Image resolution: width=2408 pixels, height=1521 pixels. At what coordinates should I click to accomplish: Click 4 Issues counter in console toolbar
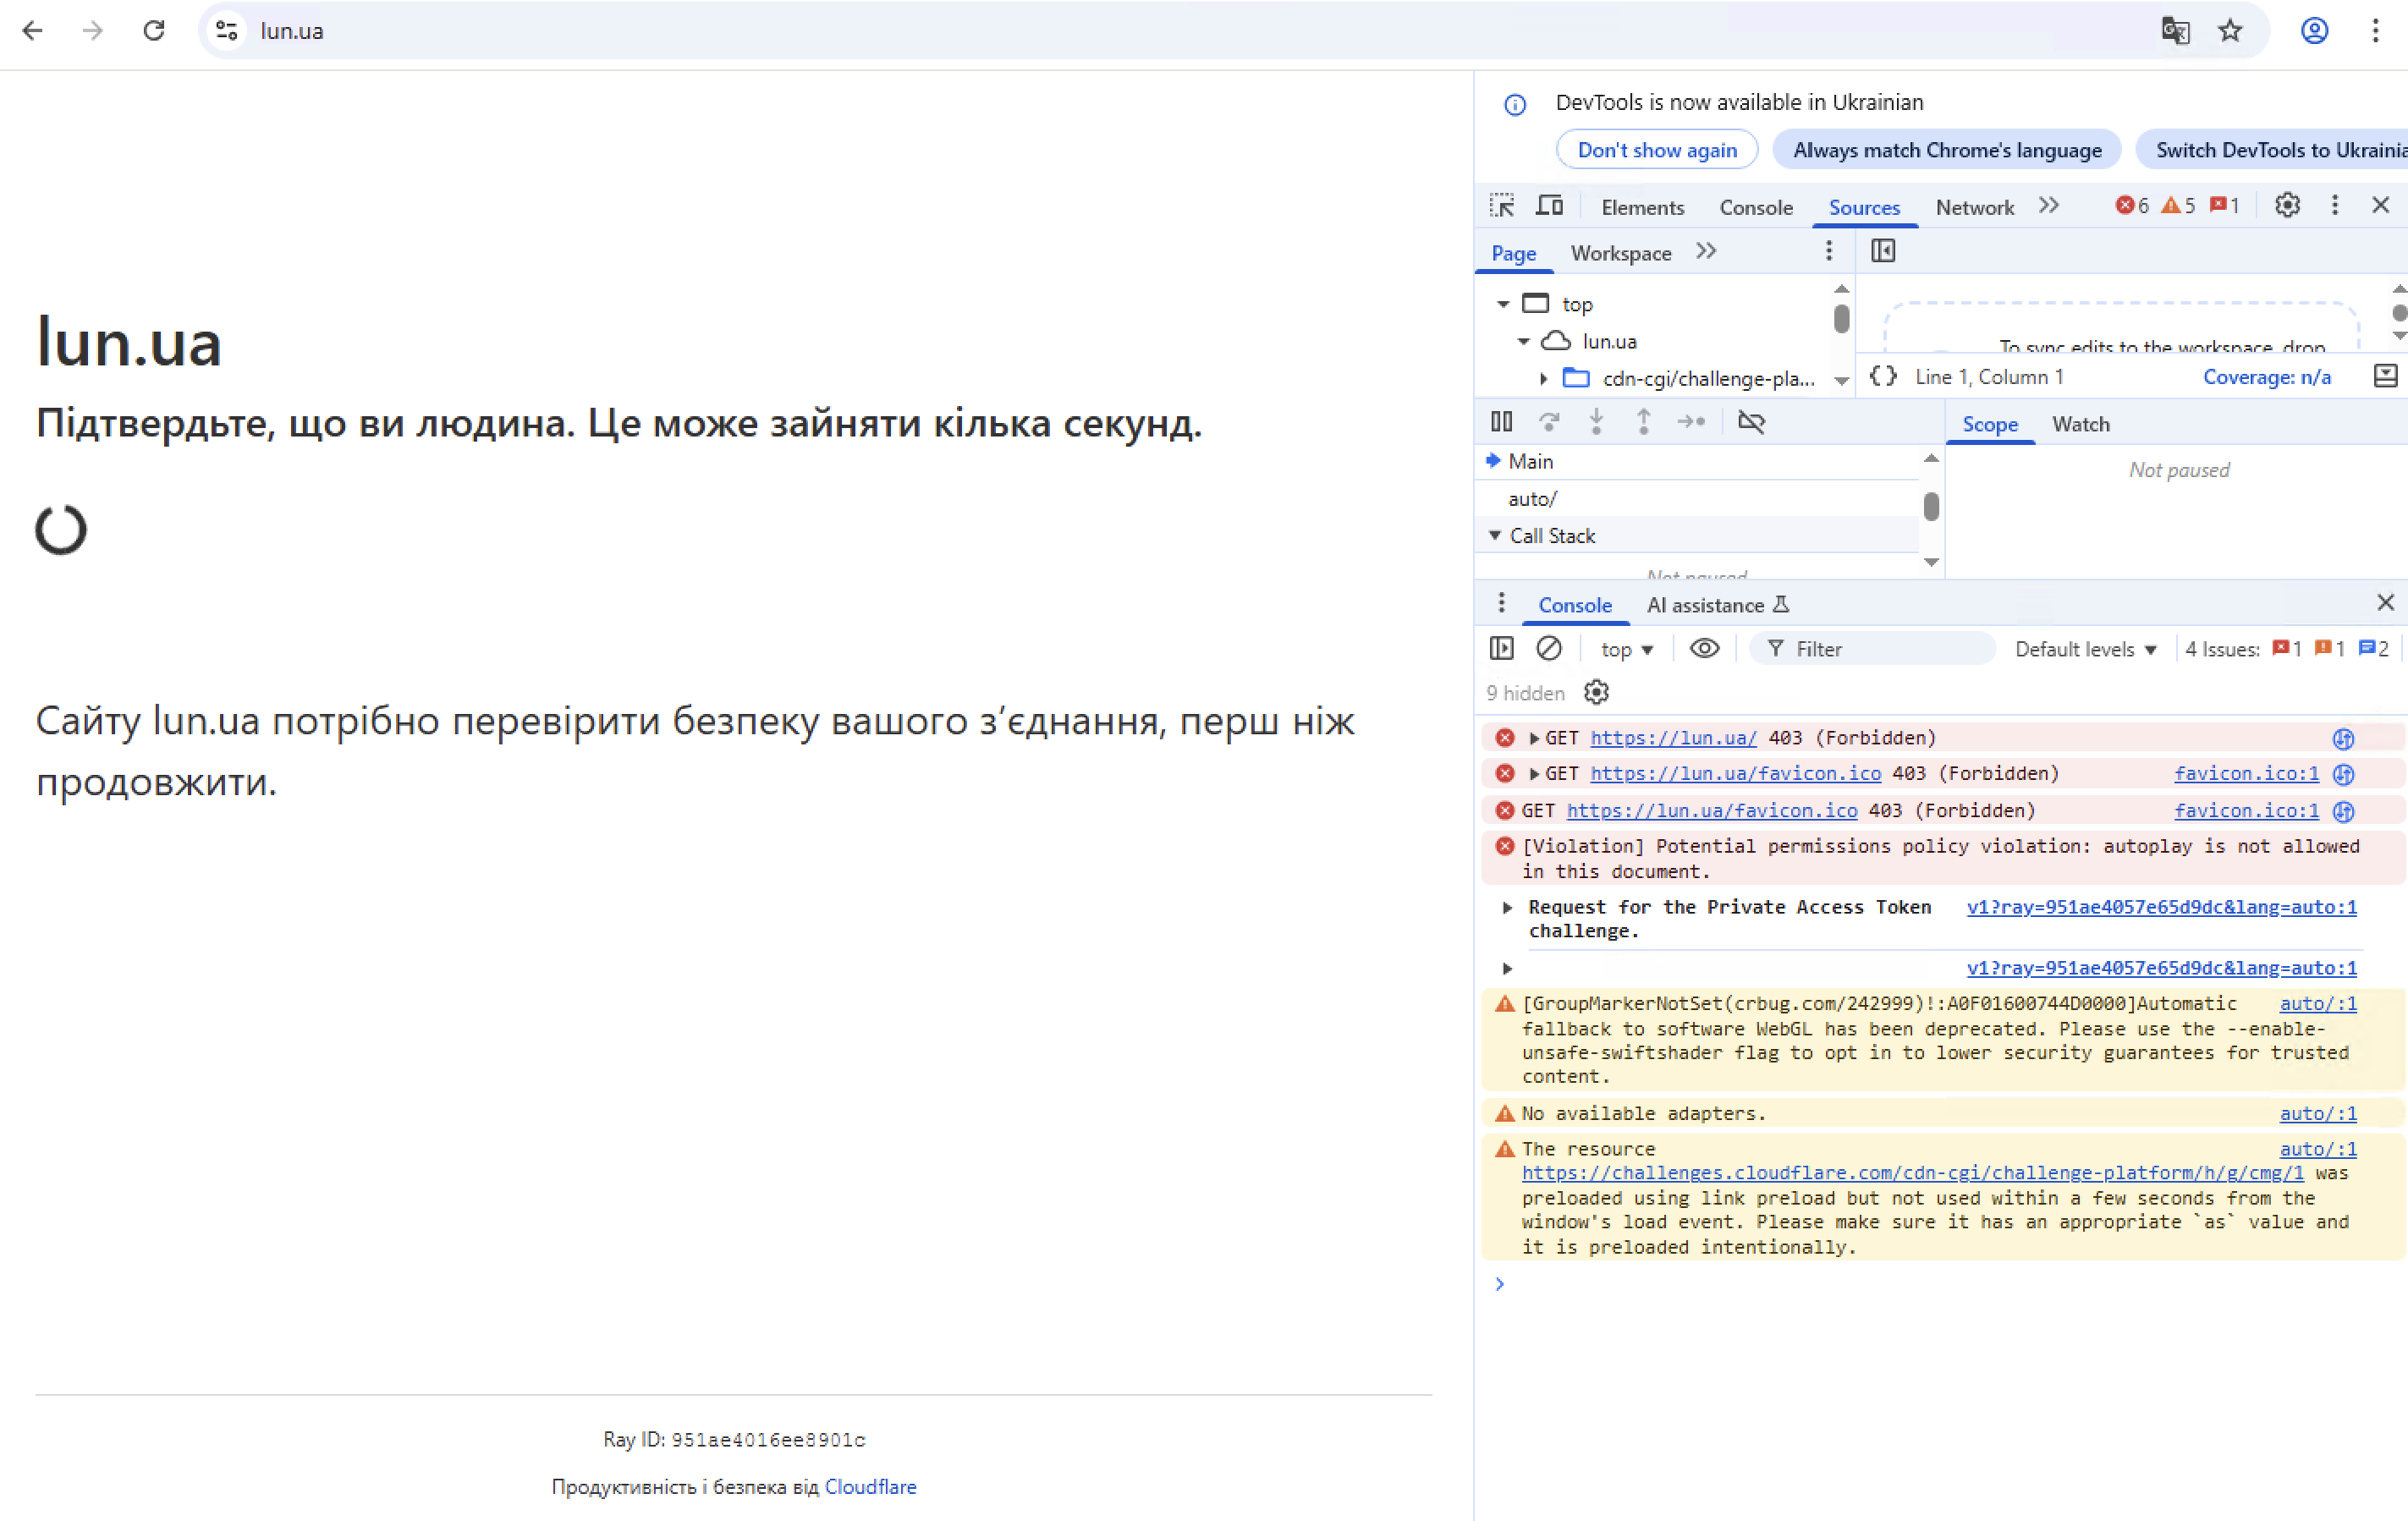2286,649
